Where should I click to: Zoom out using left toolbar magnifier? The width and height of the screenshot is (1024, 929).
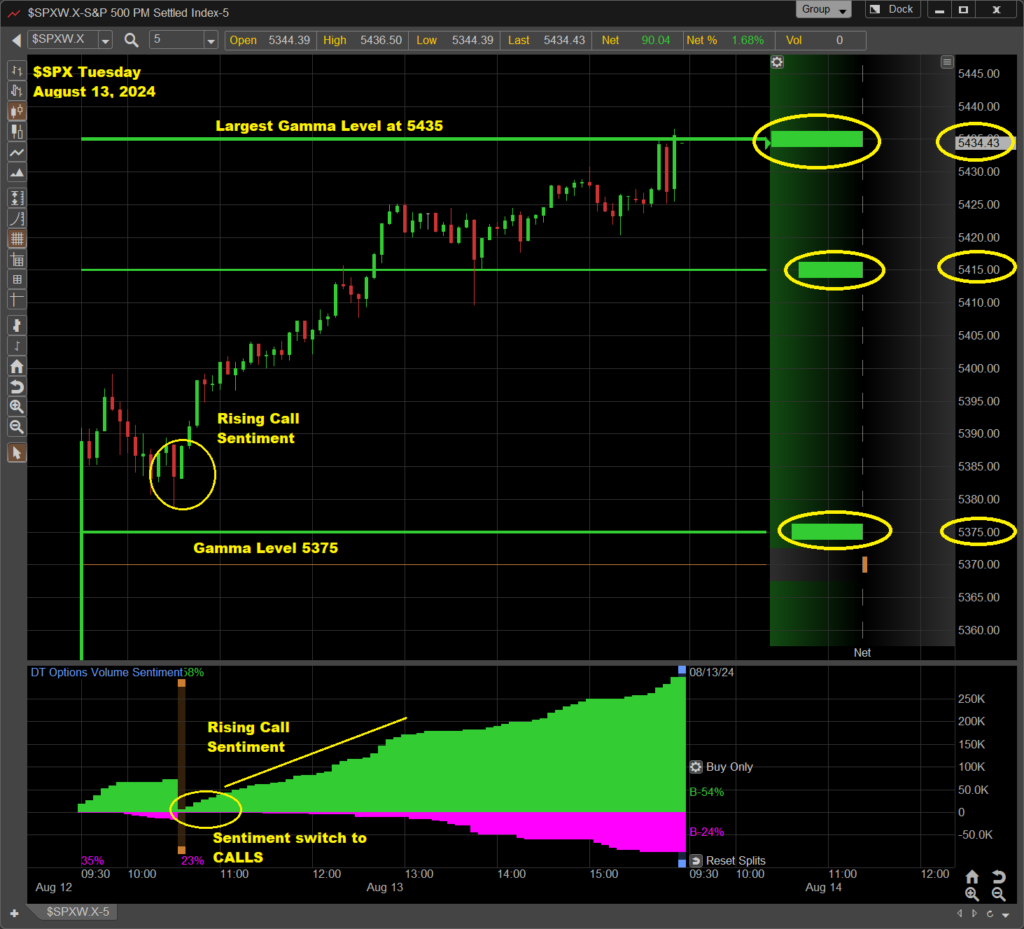(x=17, y=427)
